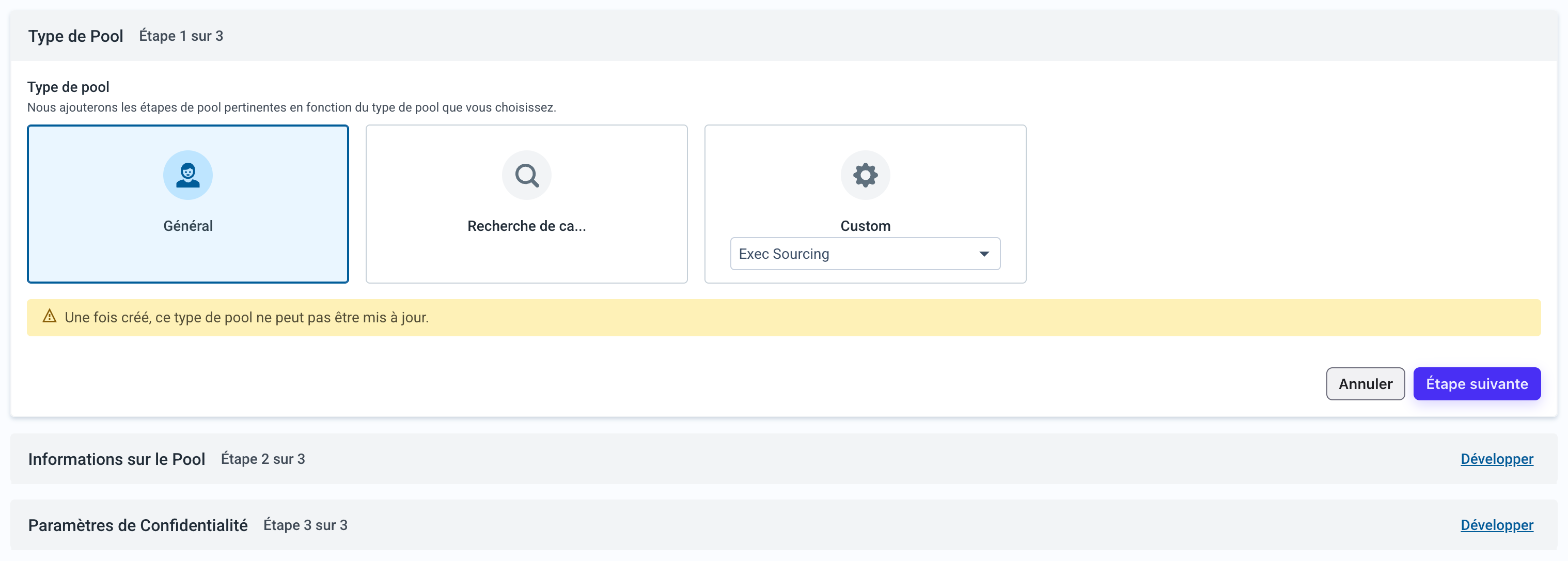Viewport: 1568px width, 561px height.
Task: Click the Custom gear icon
Action: [866, 176]
